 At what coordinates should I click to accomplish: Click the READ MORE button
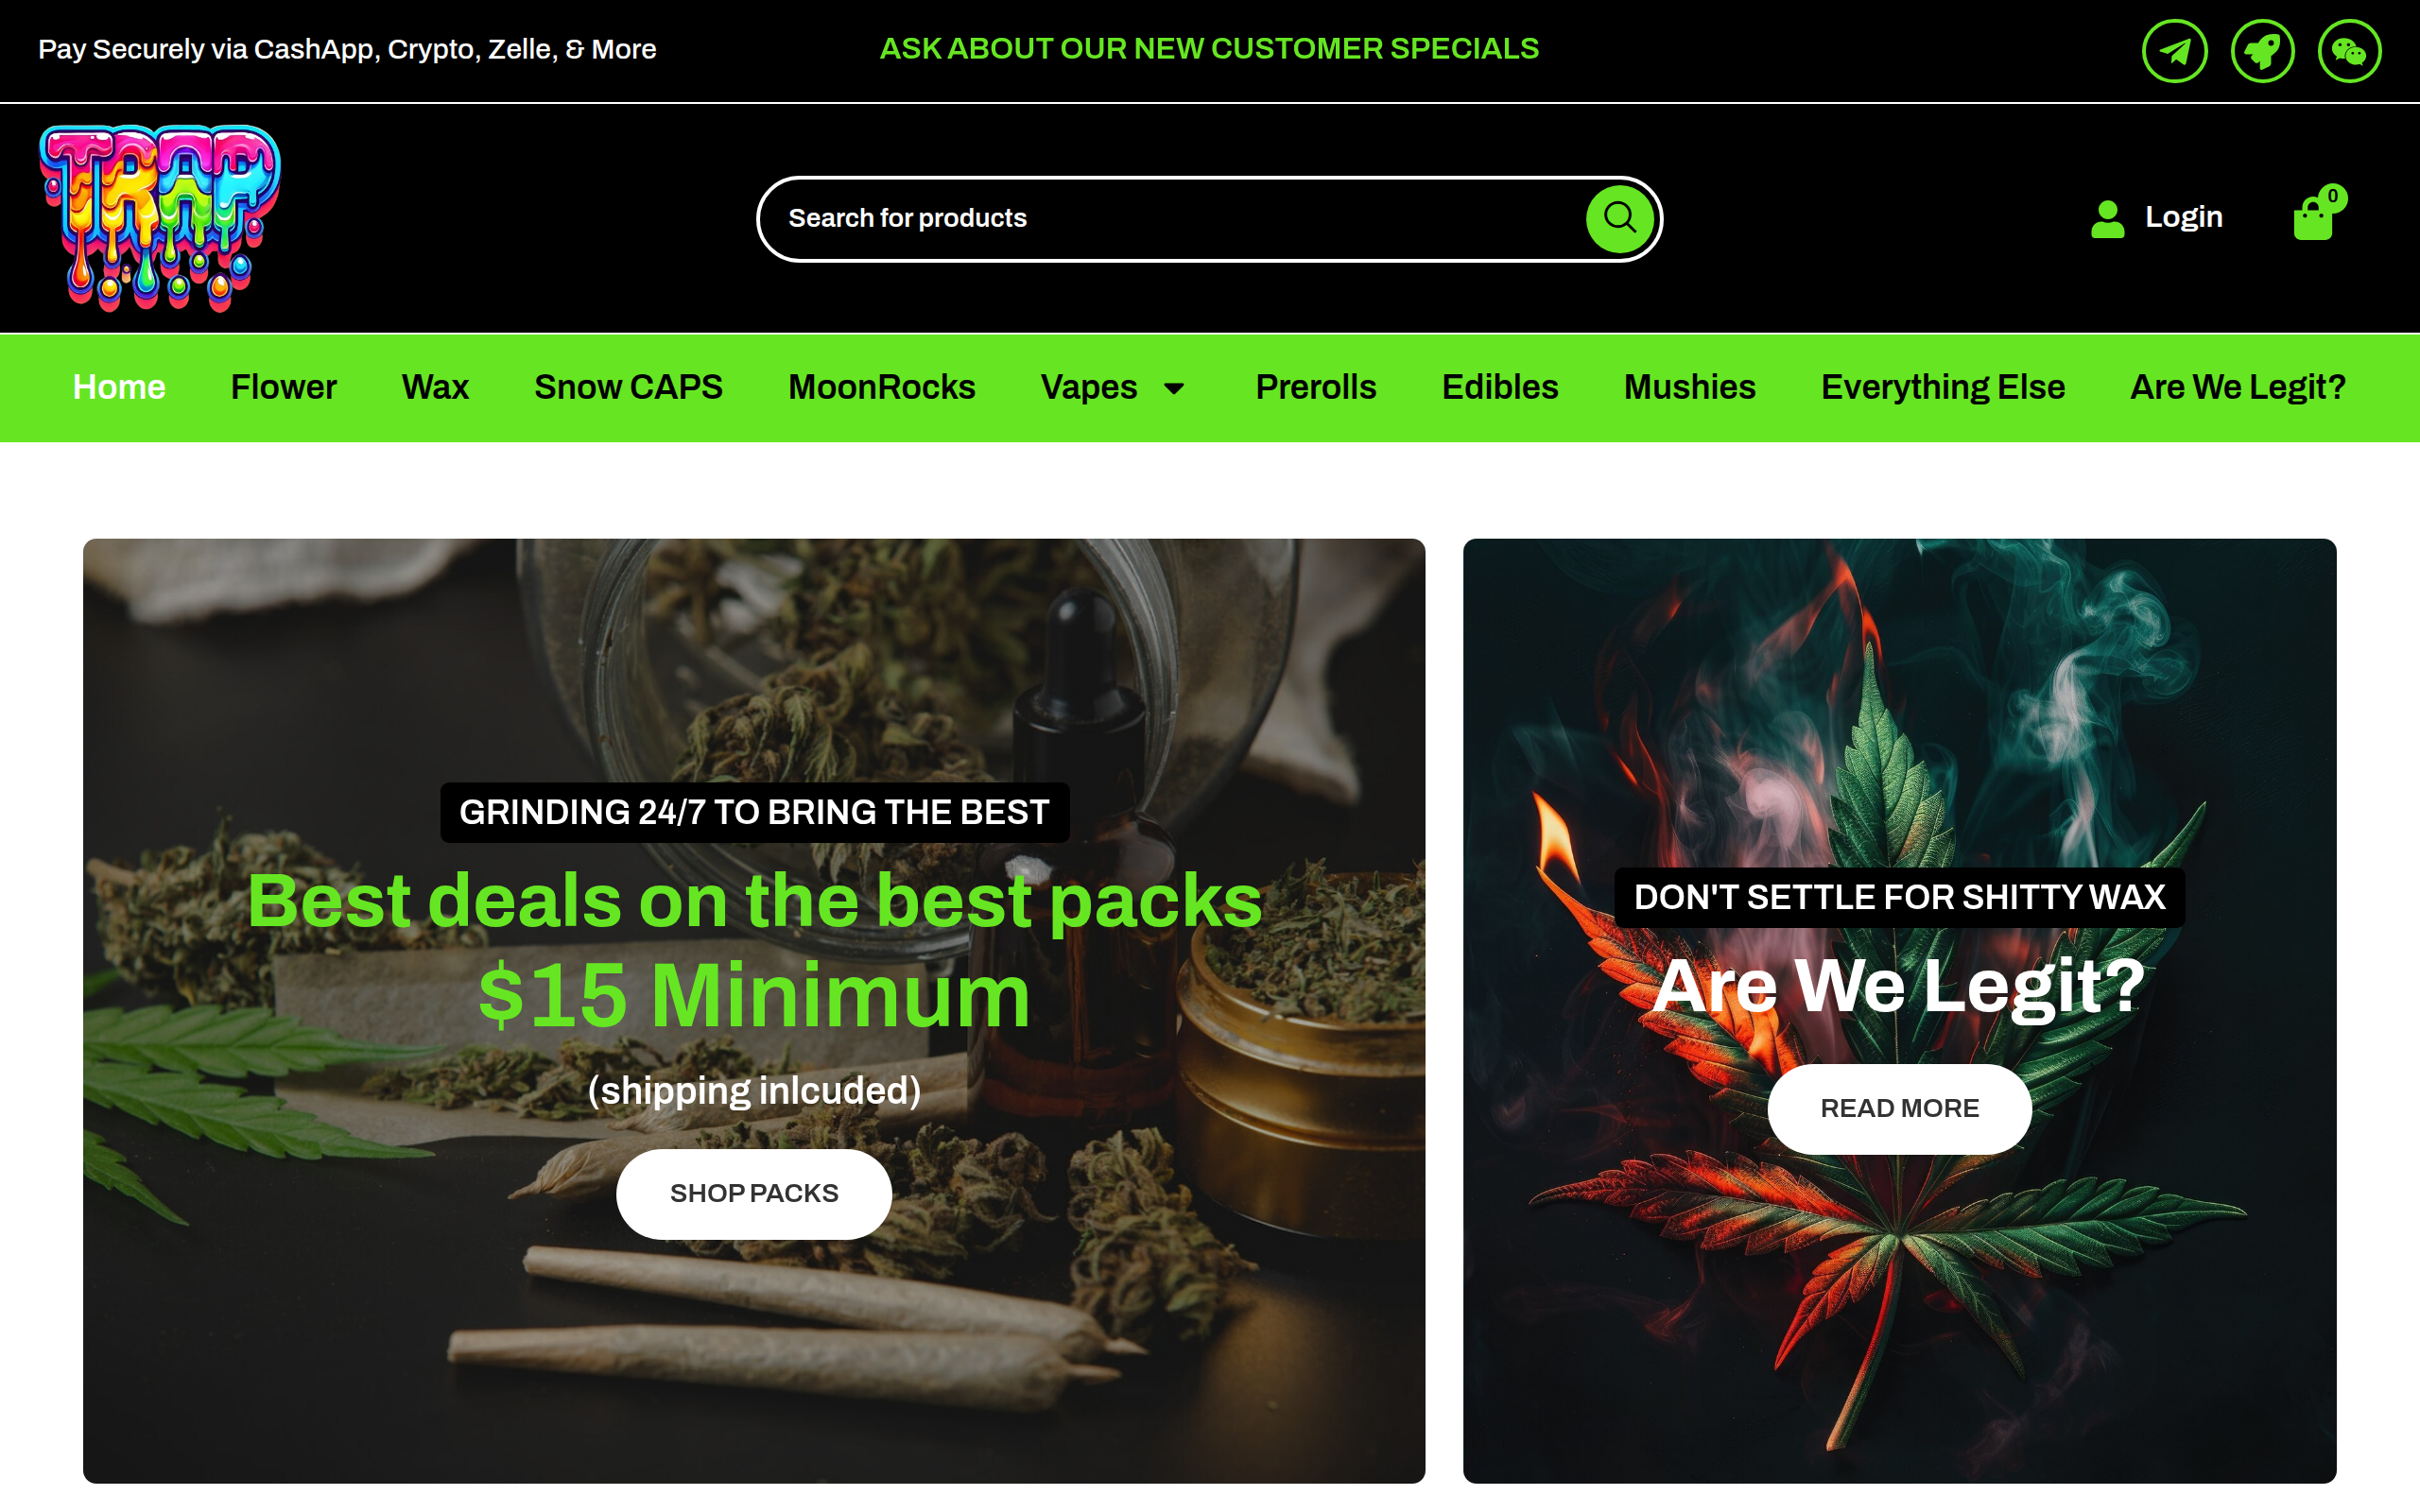[1899, 1108]
